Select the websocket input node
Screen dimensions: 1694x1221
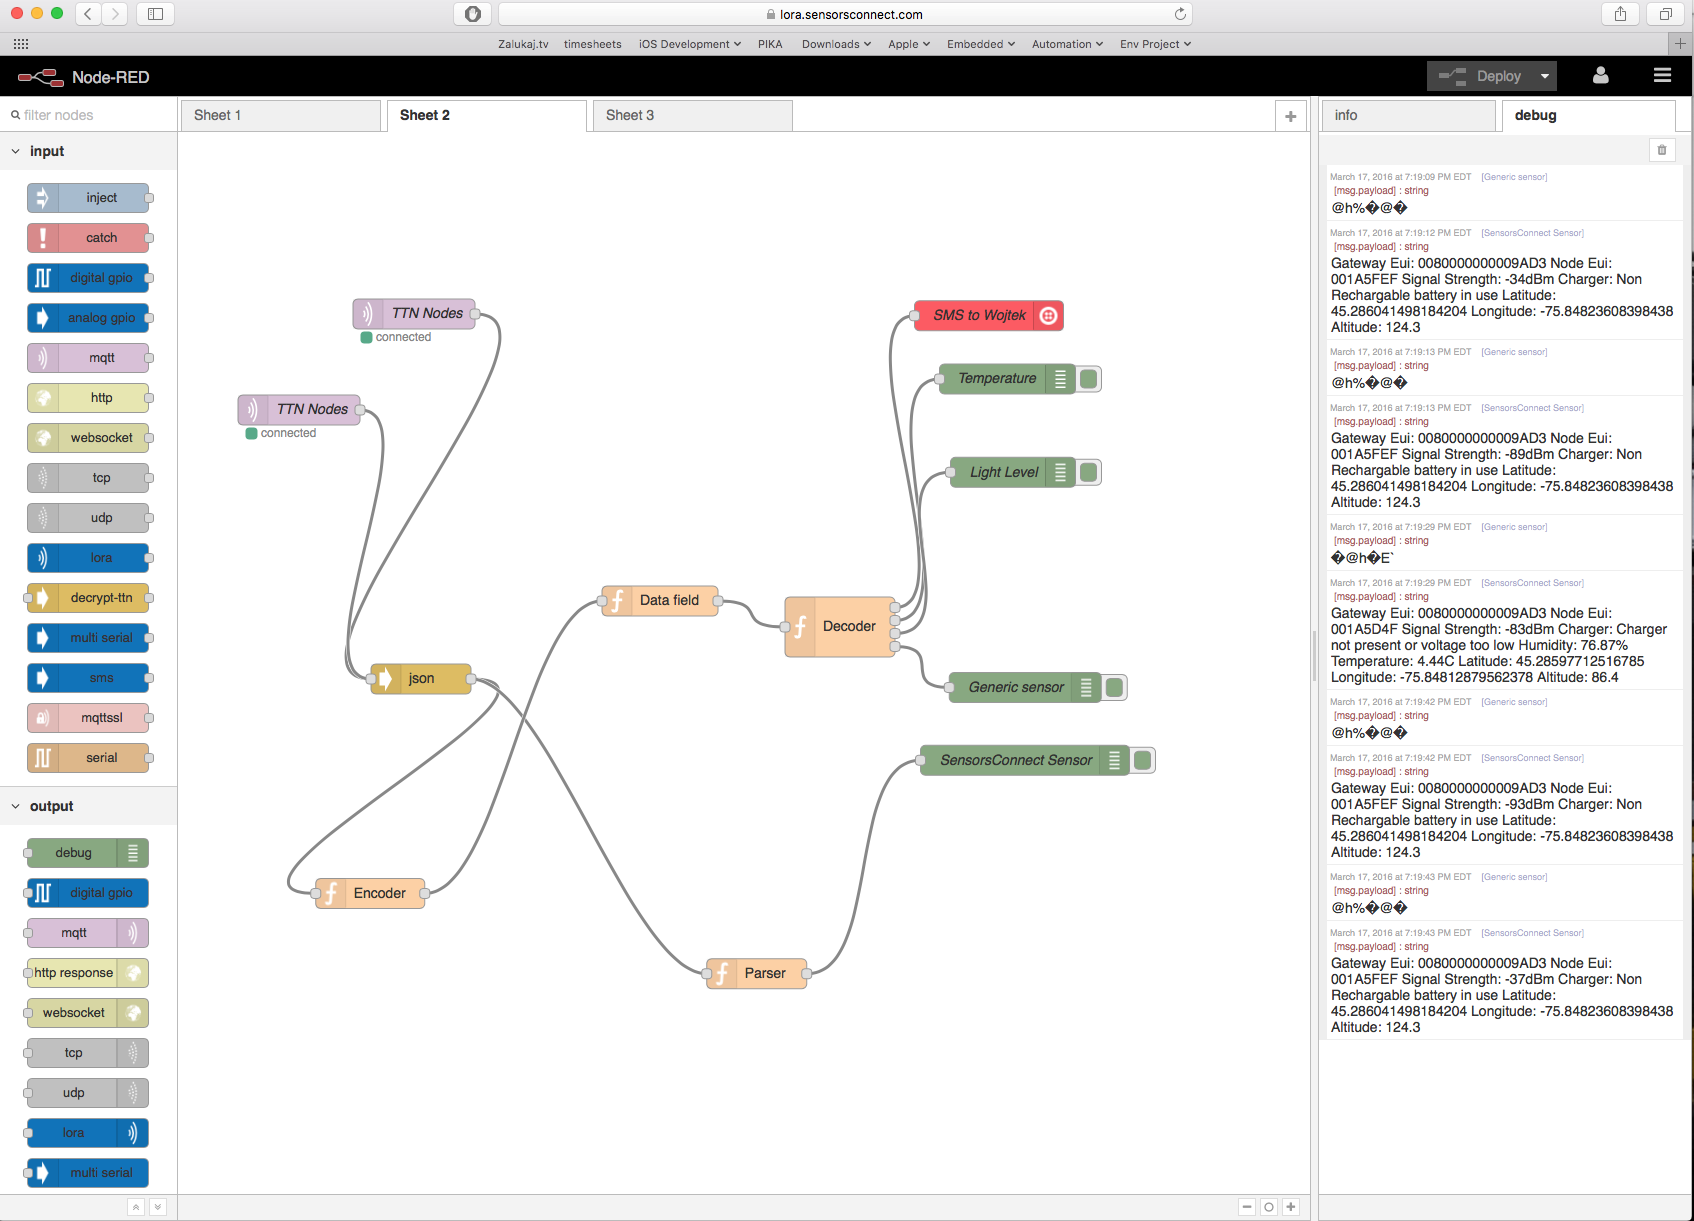click(x=89, y=438)
